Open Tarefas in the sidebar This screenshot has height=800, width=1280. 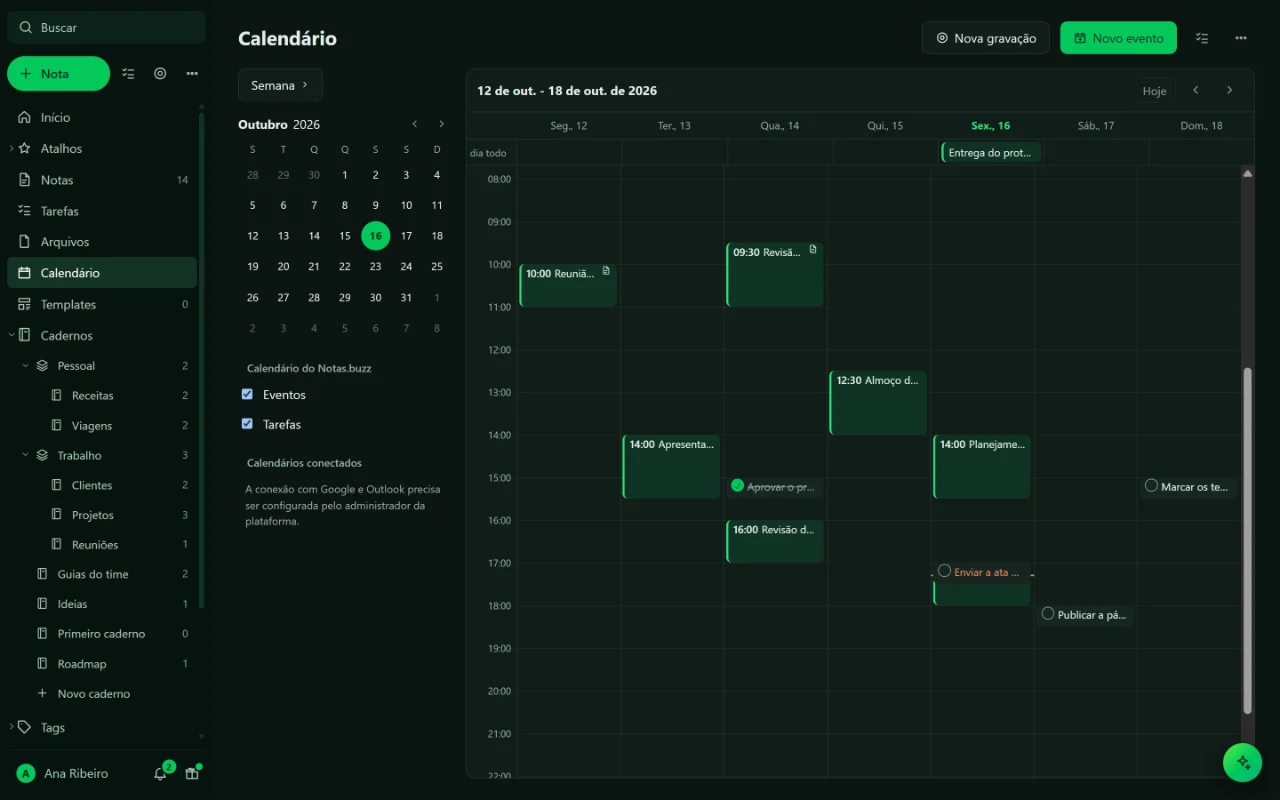tap(102, 211)
